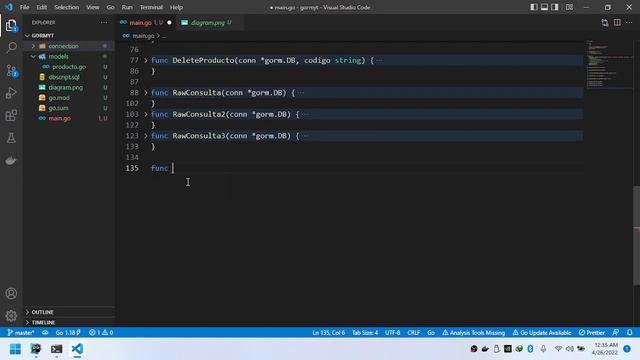The width and height of the screenshot is (640, 360).
Task: Open the Docker whale view
Action: click(x=11, y=160)
